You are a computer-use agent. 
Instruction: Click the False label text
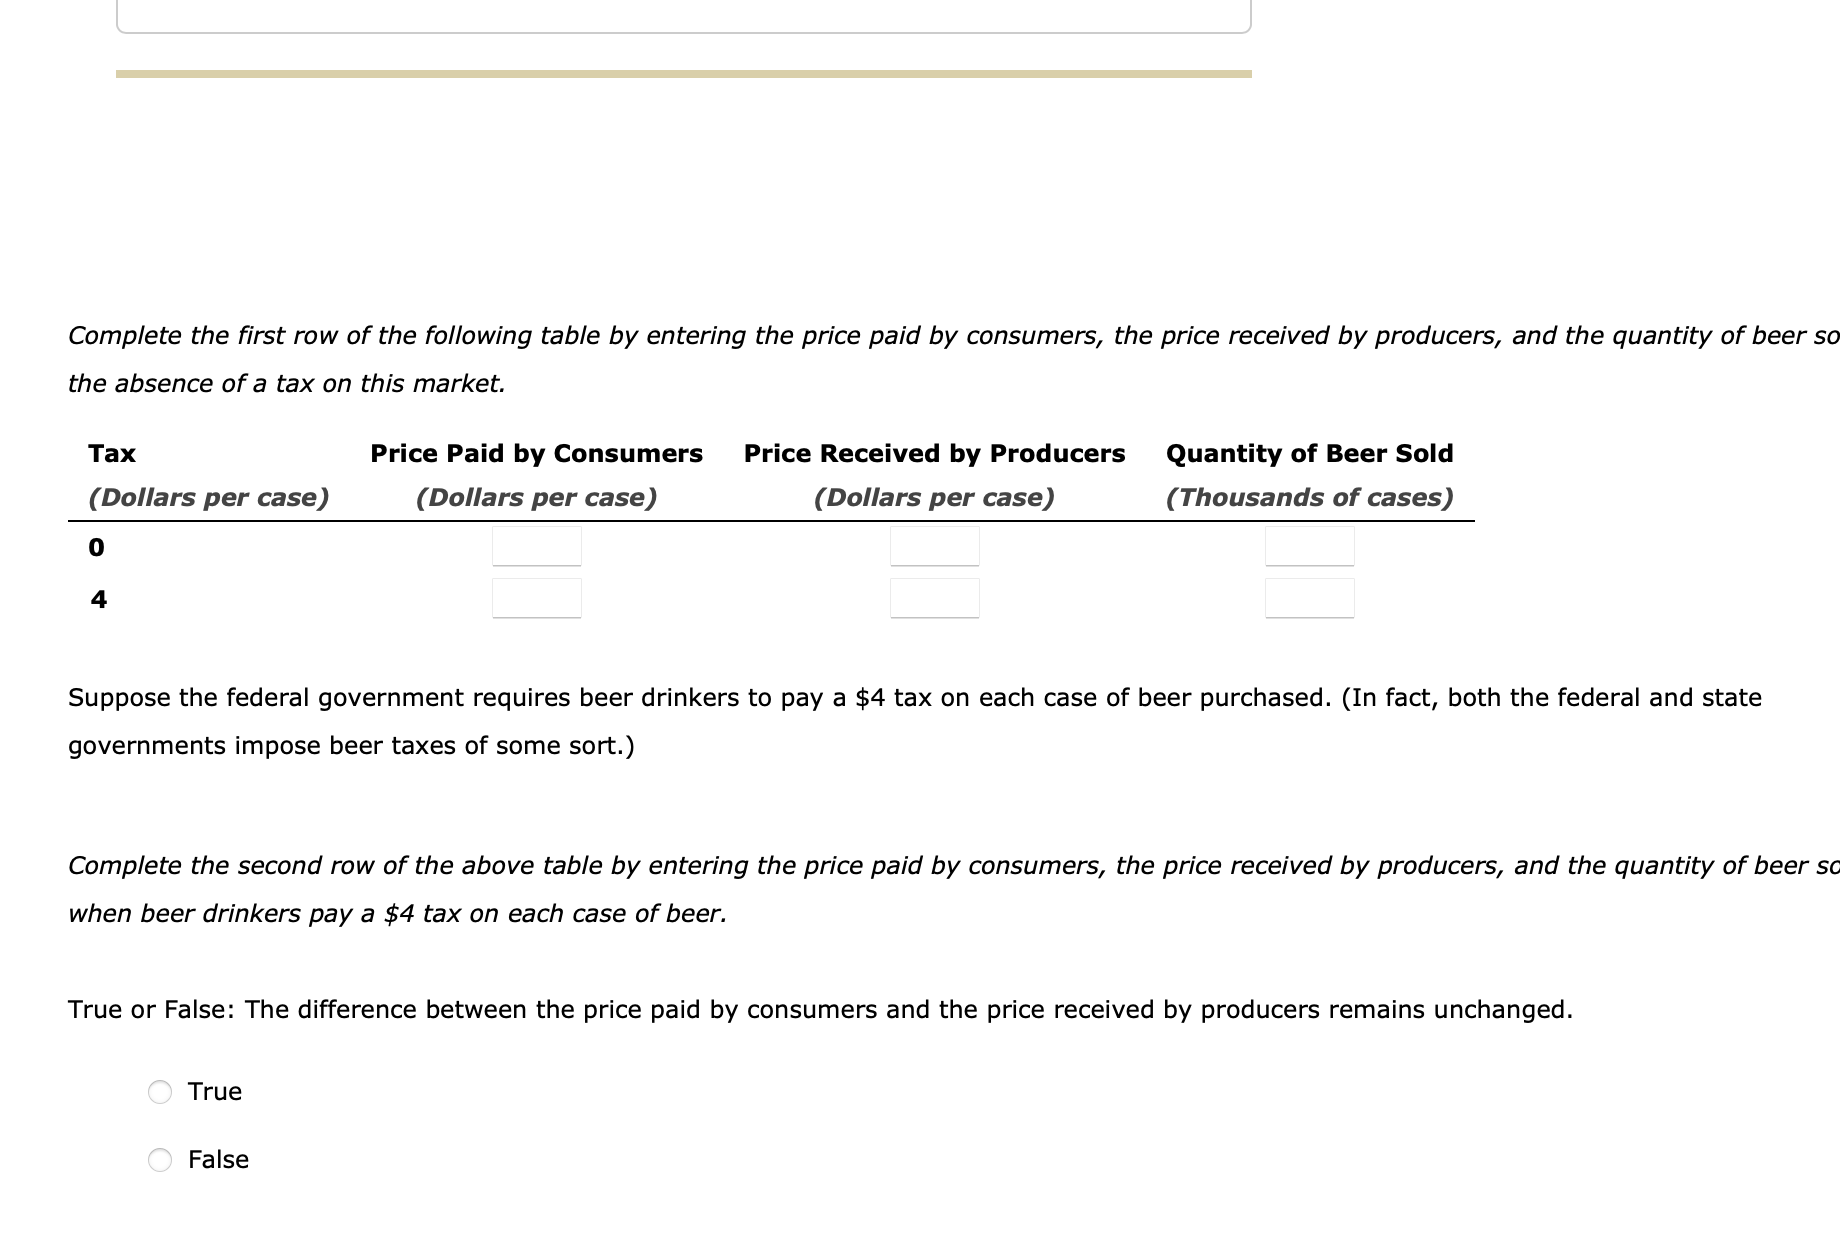click(219, 1160)
